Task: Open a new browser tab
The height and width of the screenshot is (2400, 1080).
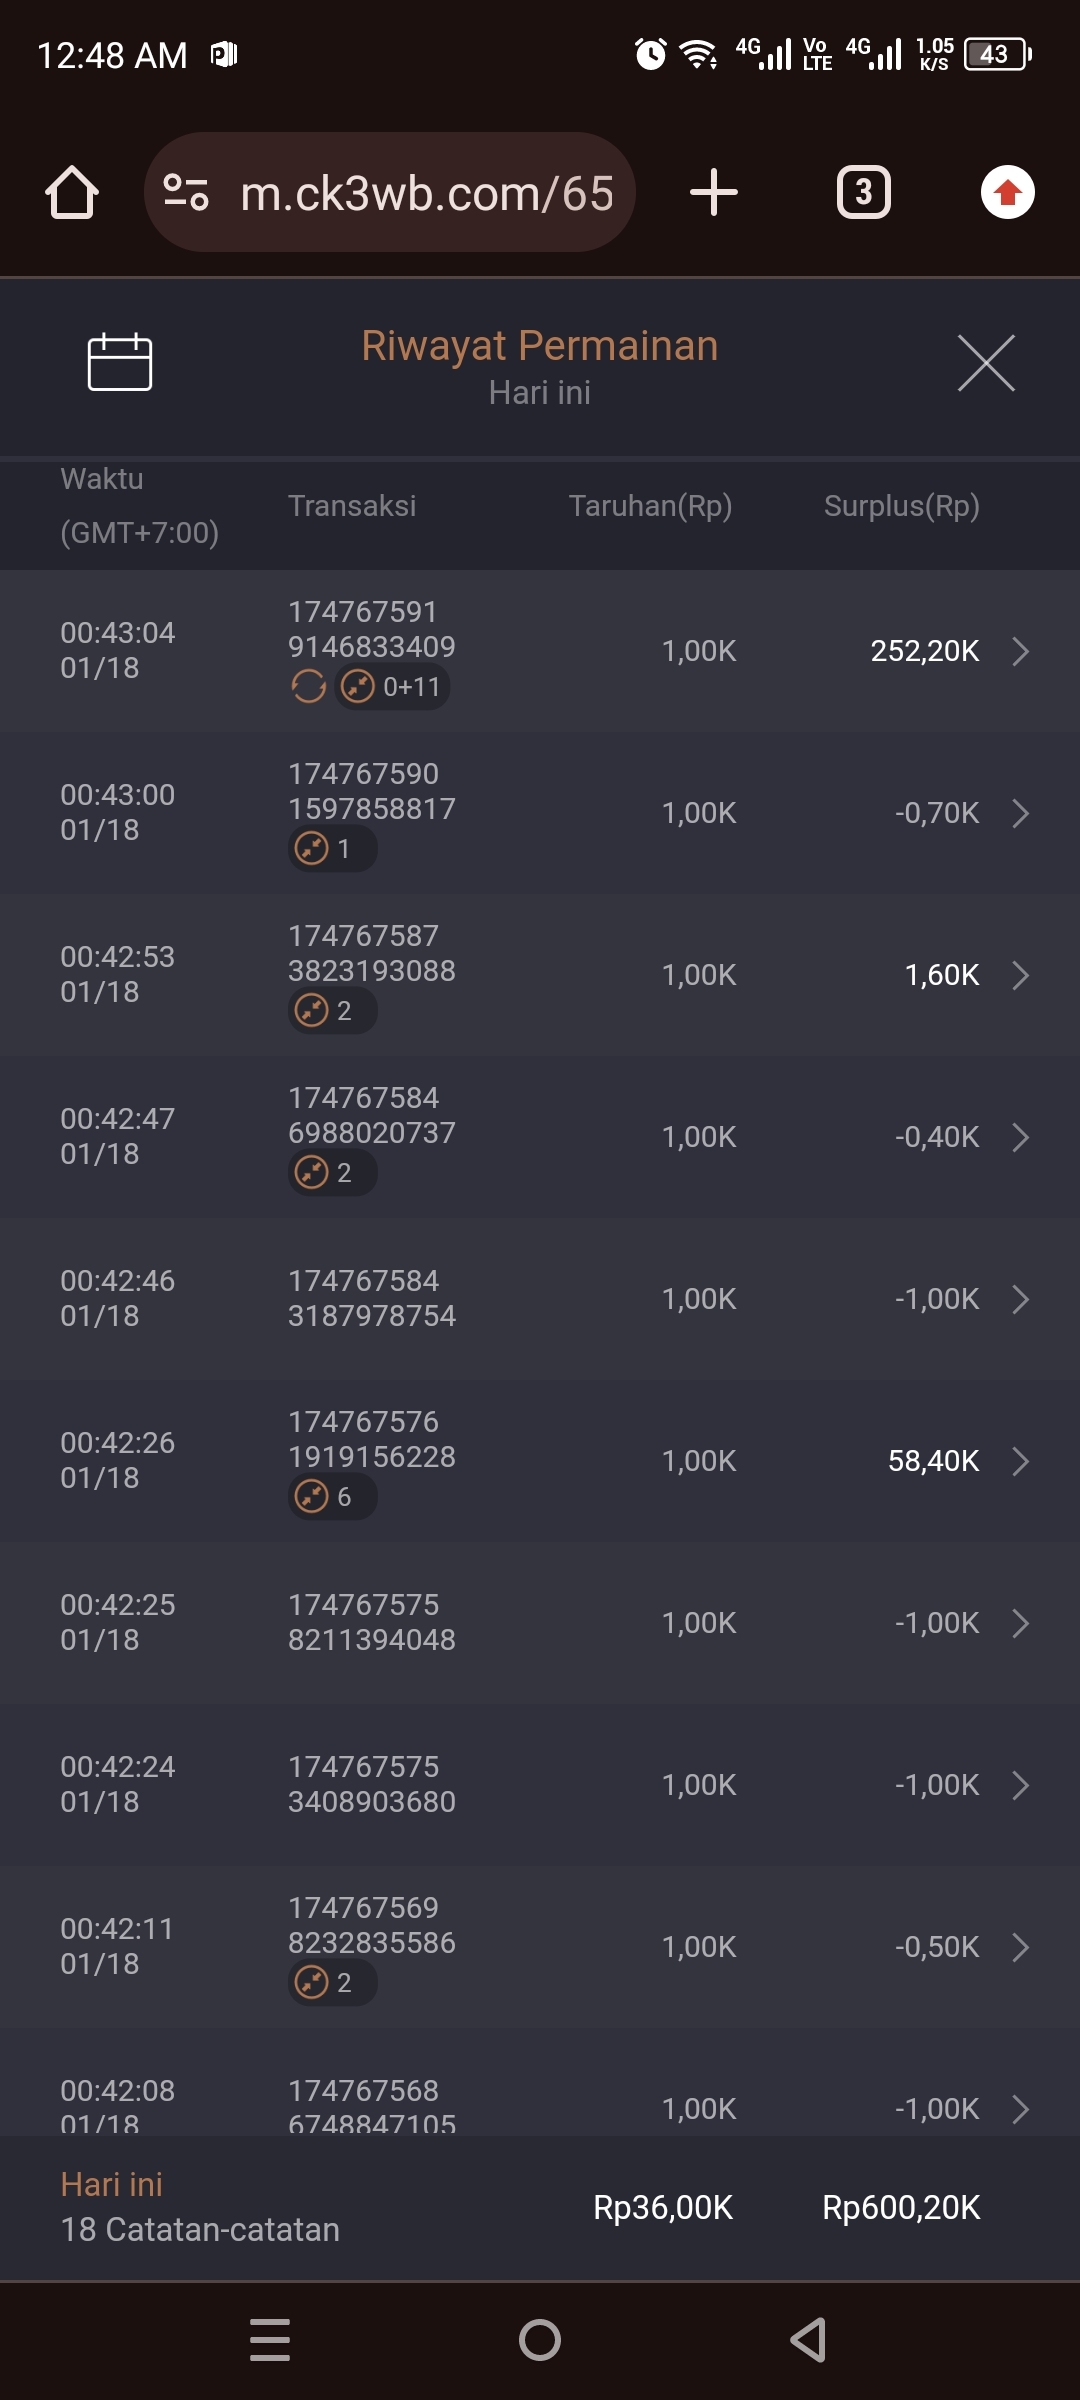Action: [714, 192]
